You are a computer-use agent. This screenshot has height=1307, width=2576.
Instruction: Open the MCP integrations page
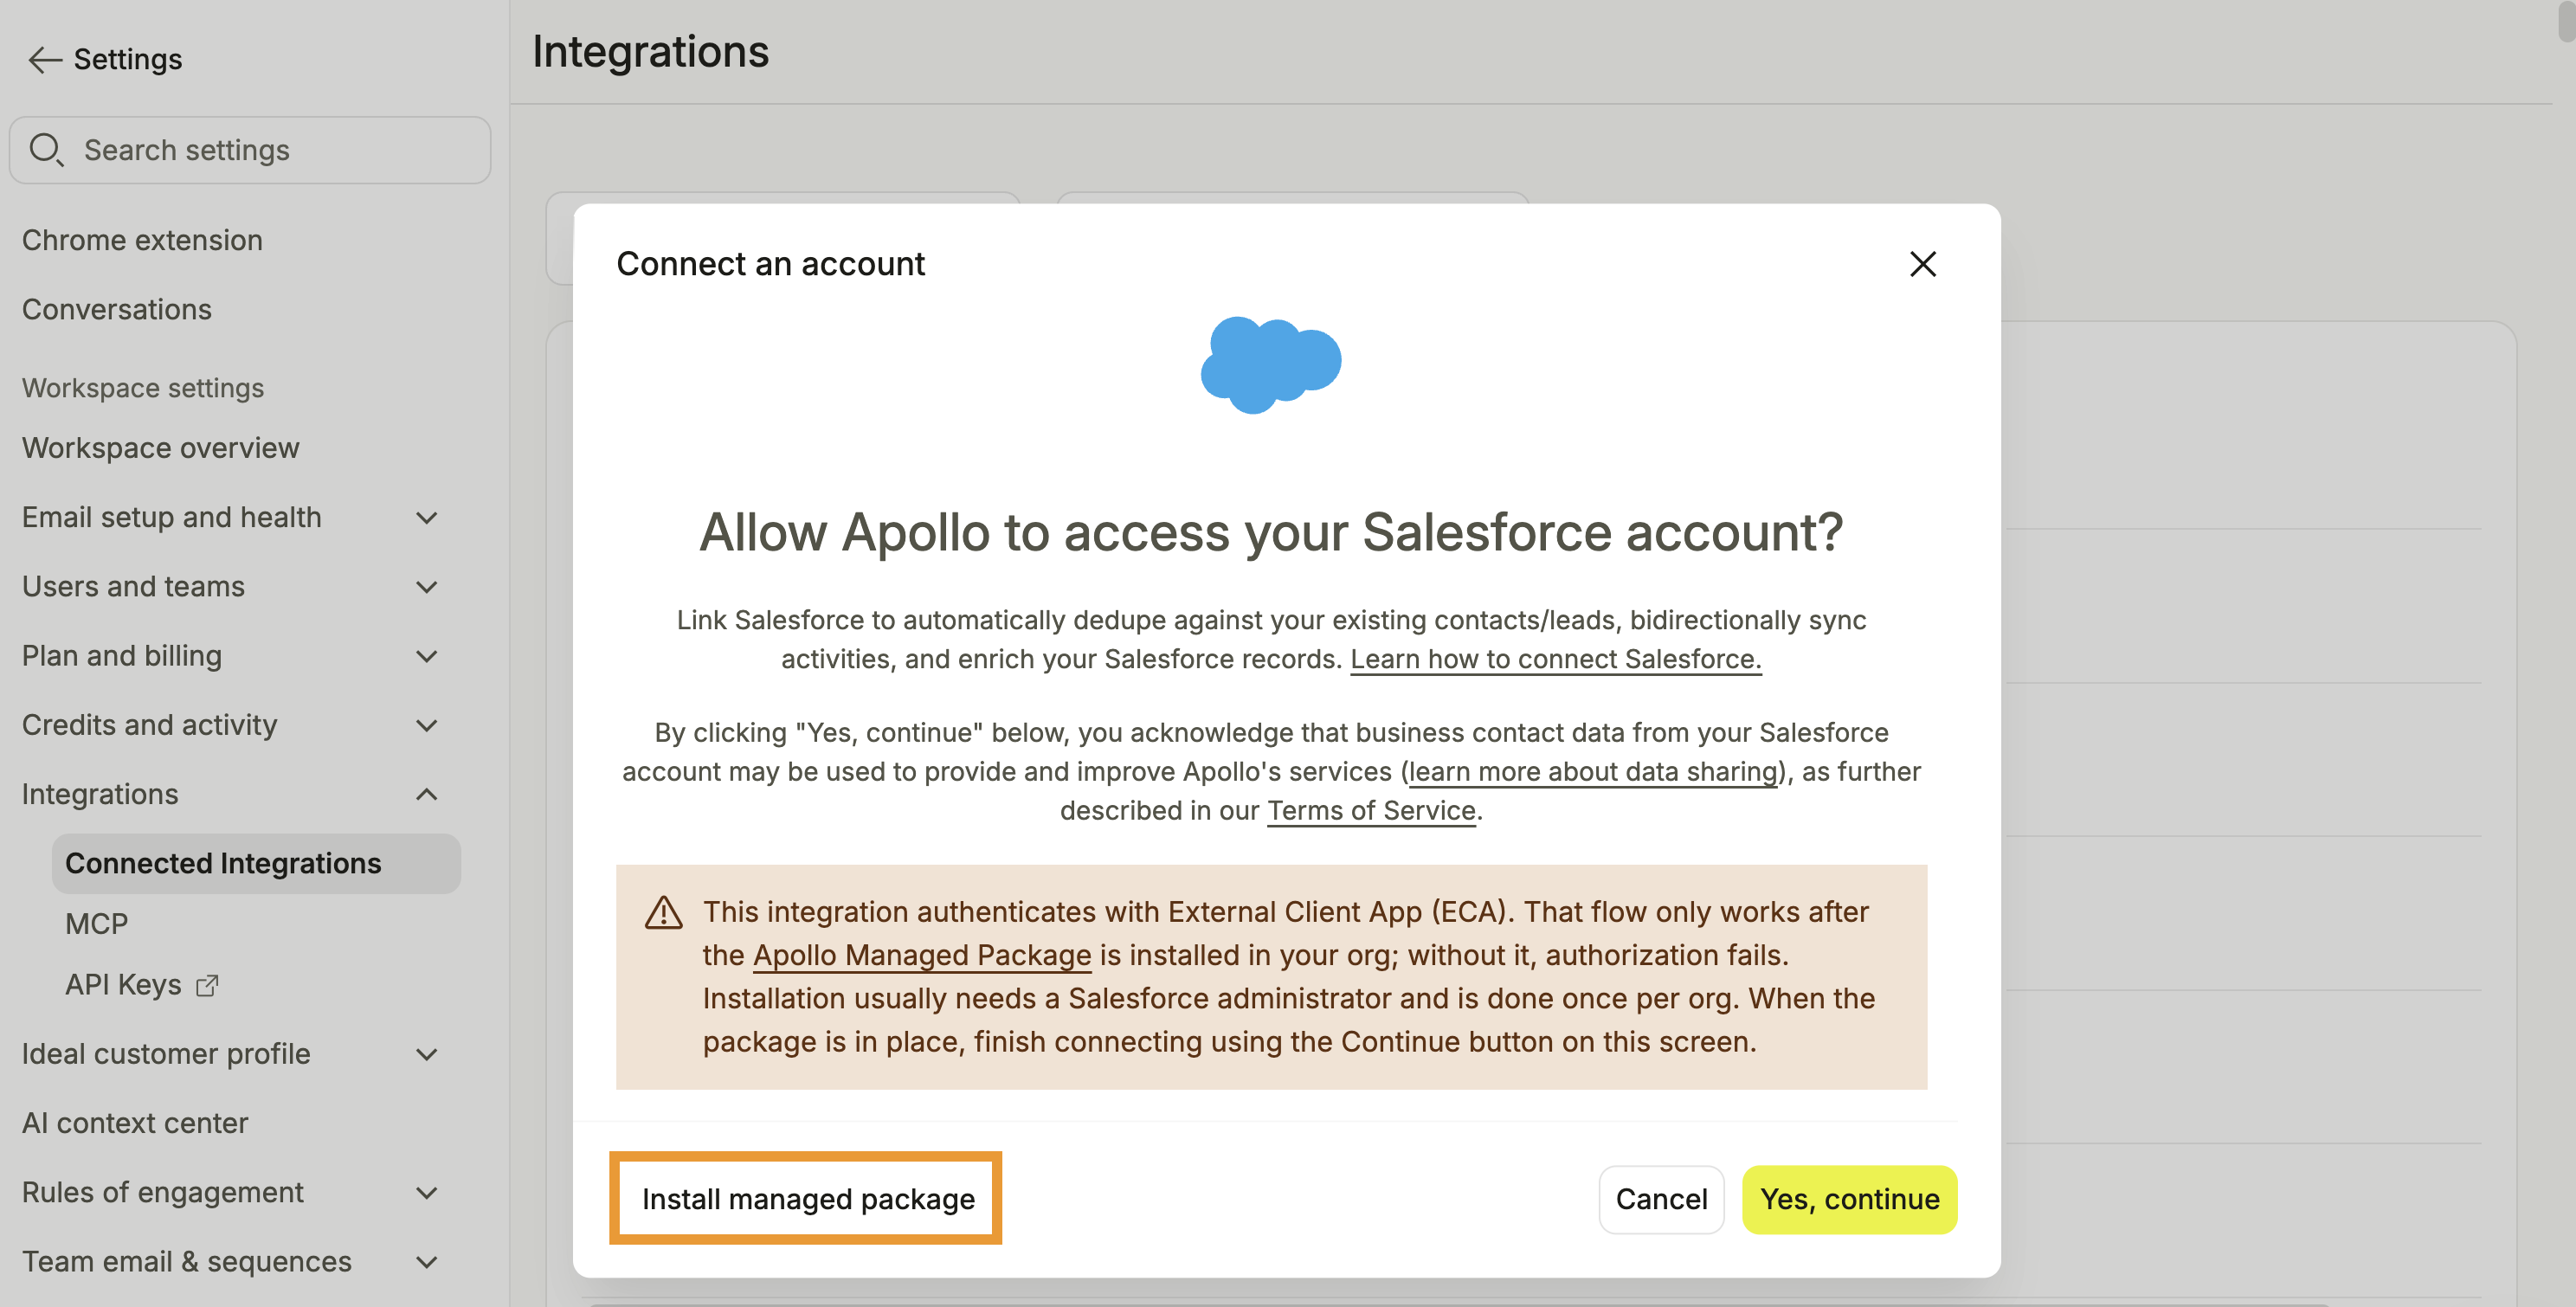[97, 924]
